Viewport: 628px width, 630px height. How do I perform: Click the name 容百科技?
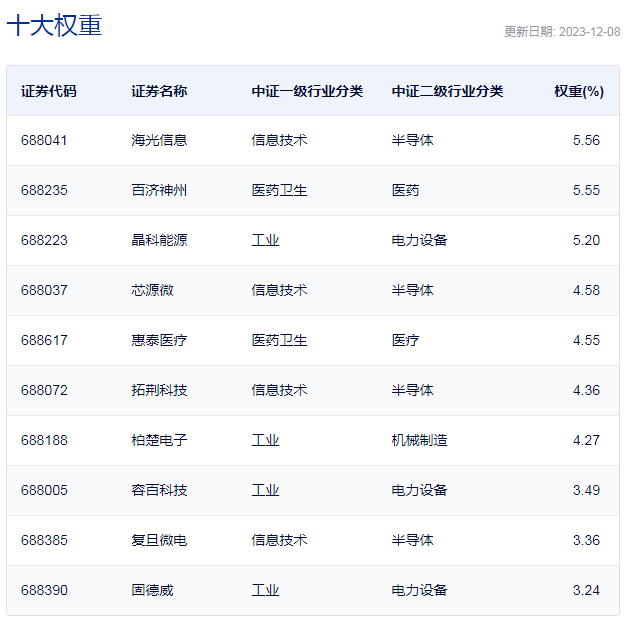(159, 490)
